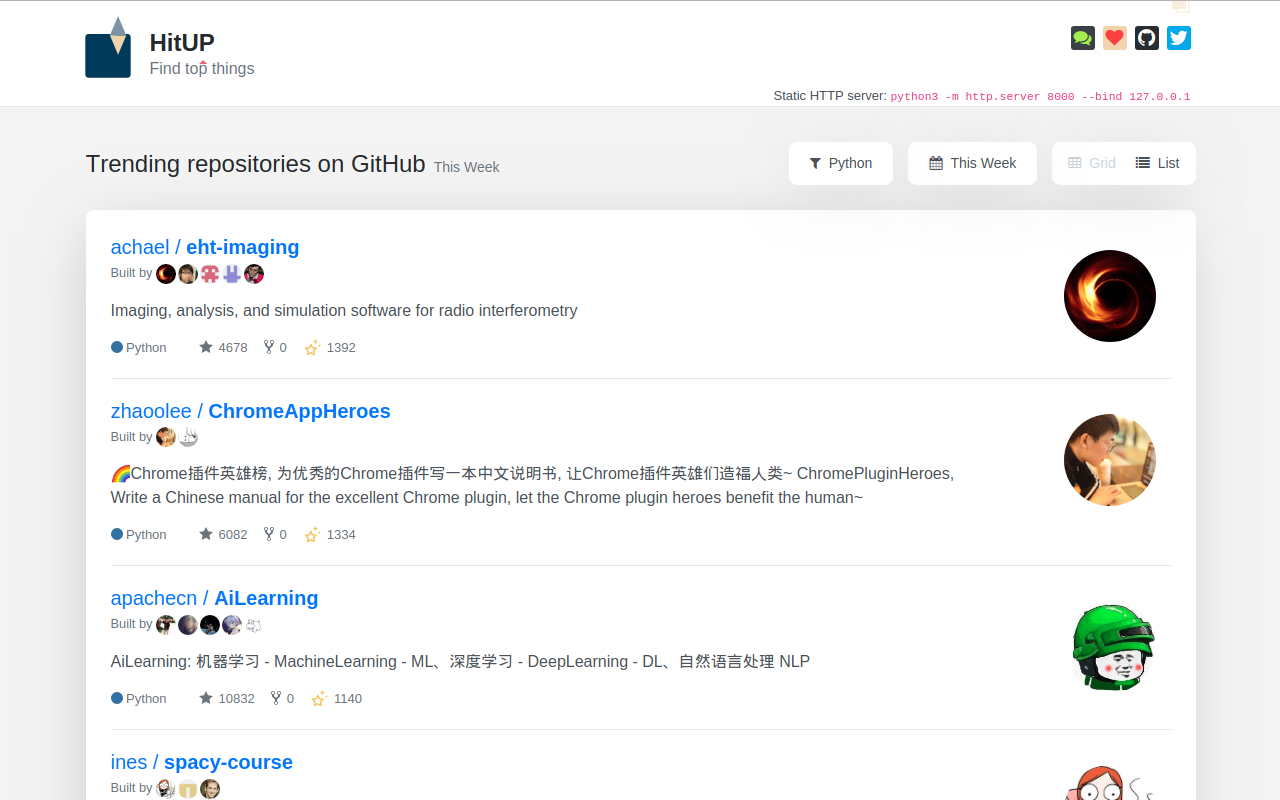
Task: Click the fork count for eht-imaging
Action: pos(275,347)
